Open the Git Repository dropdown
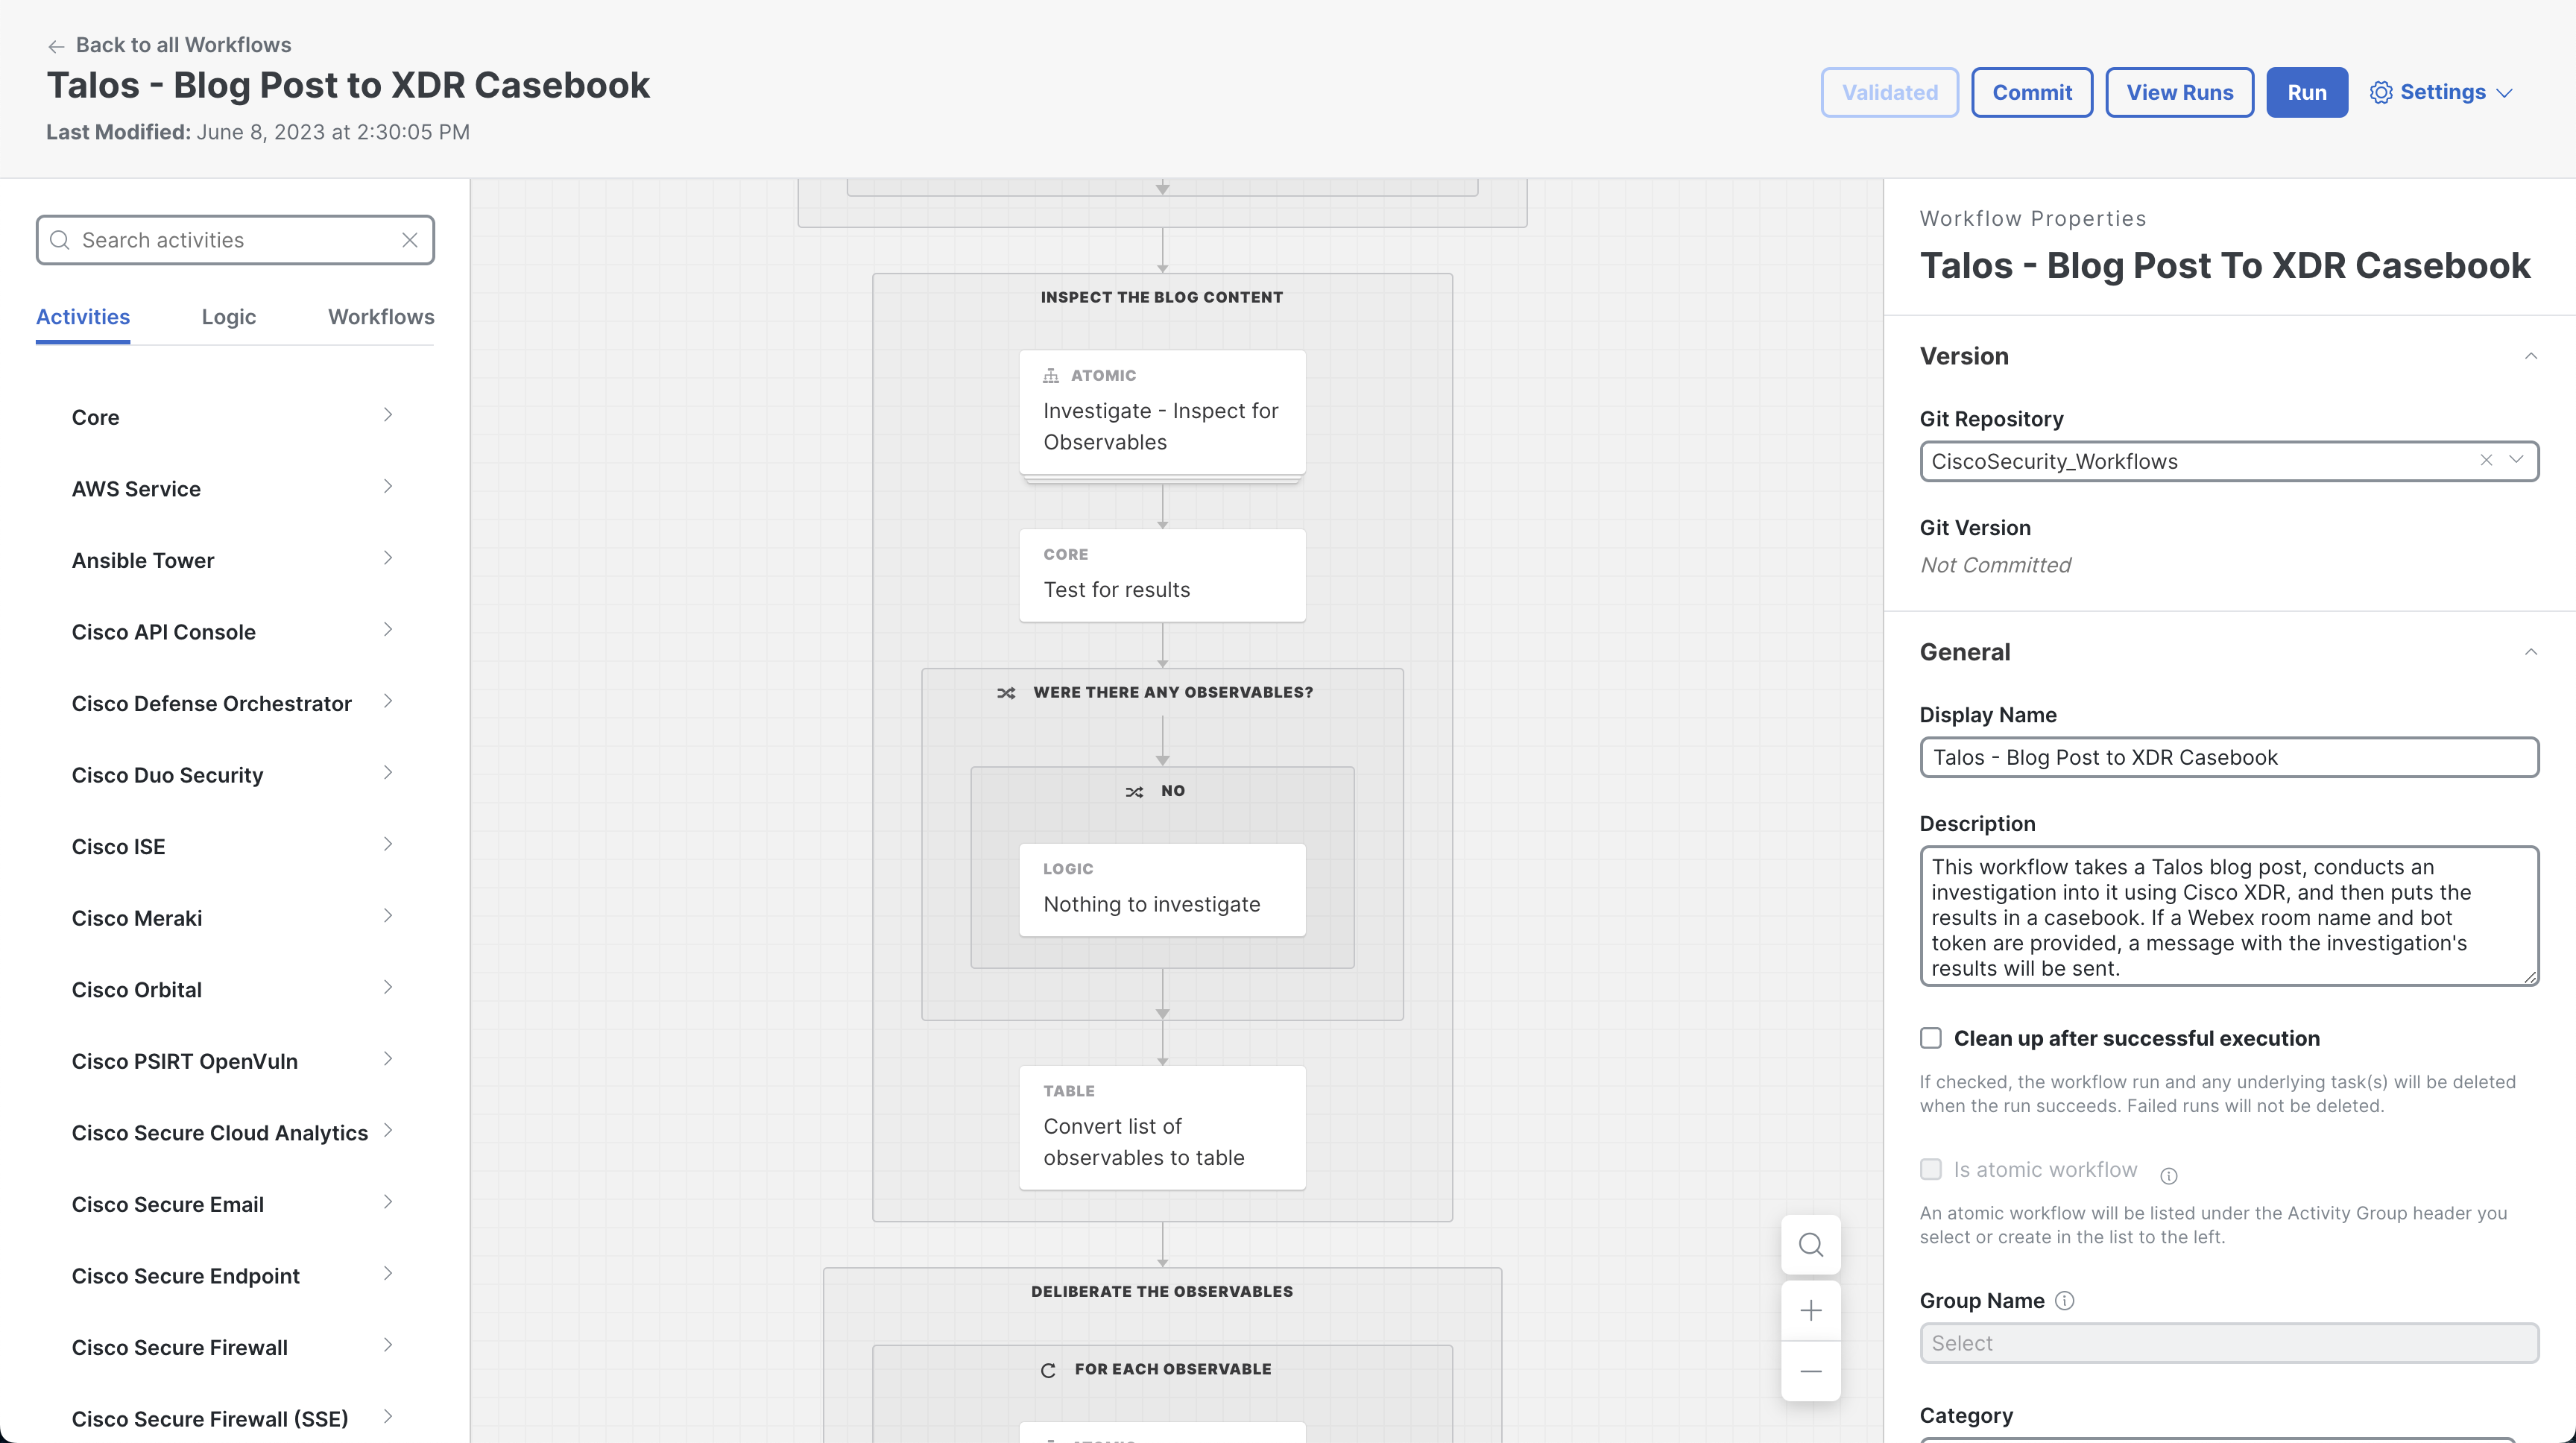This screenshot has height=1443, width=2576. (x=2517, y=460)
